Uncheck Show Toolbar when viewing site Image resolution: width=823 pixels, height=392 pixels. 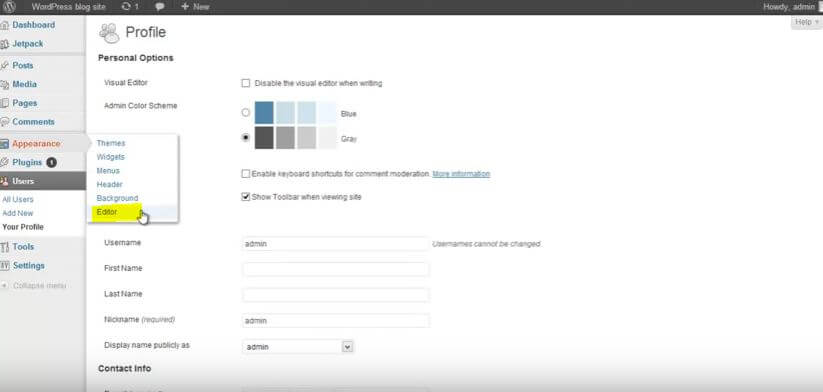(x=246, y=197)
